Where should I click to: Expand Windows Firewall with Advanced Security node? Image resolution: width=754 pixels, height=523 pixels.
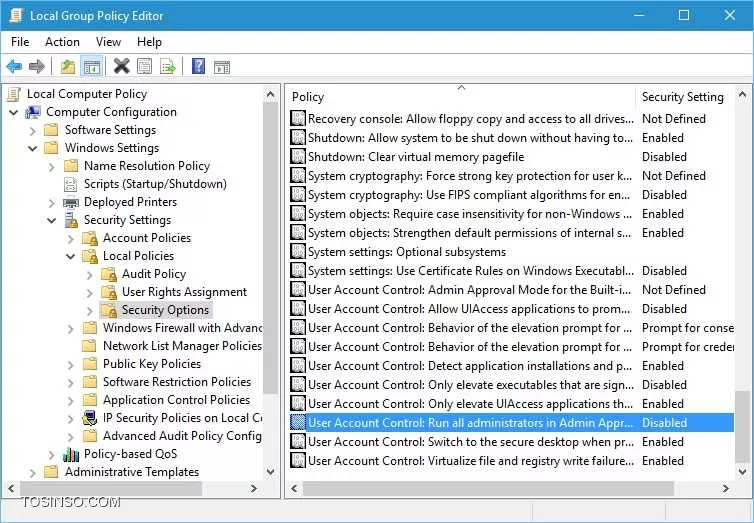pyautogui.click(x=71, y=329)
